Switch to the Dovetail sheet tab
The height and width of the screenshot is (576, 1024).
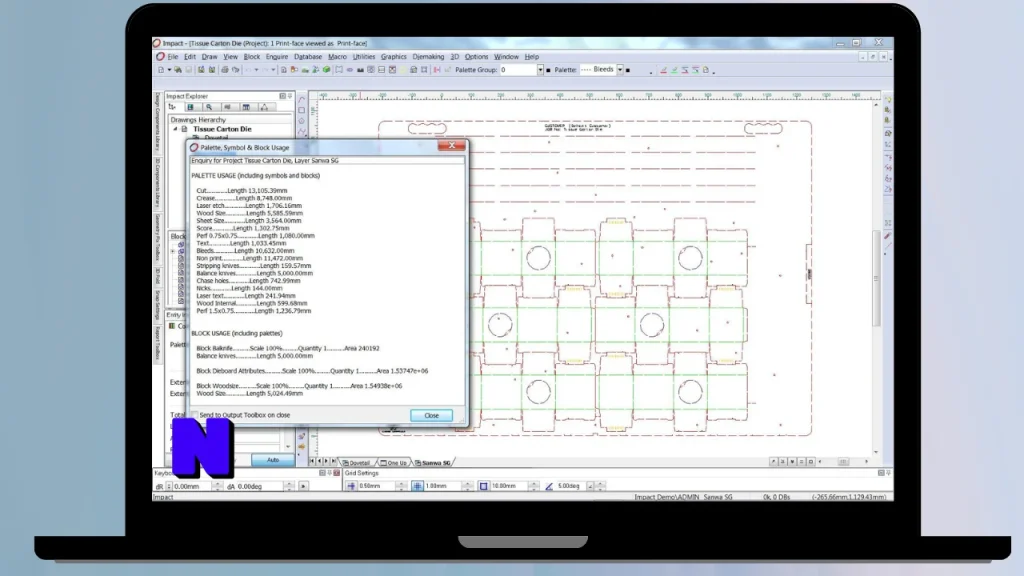point(357,462)
